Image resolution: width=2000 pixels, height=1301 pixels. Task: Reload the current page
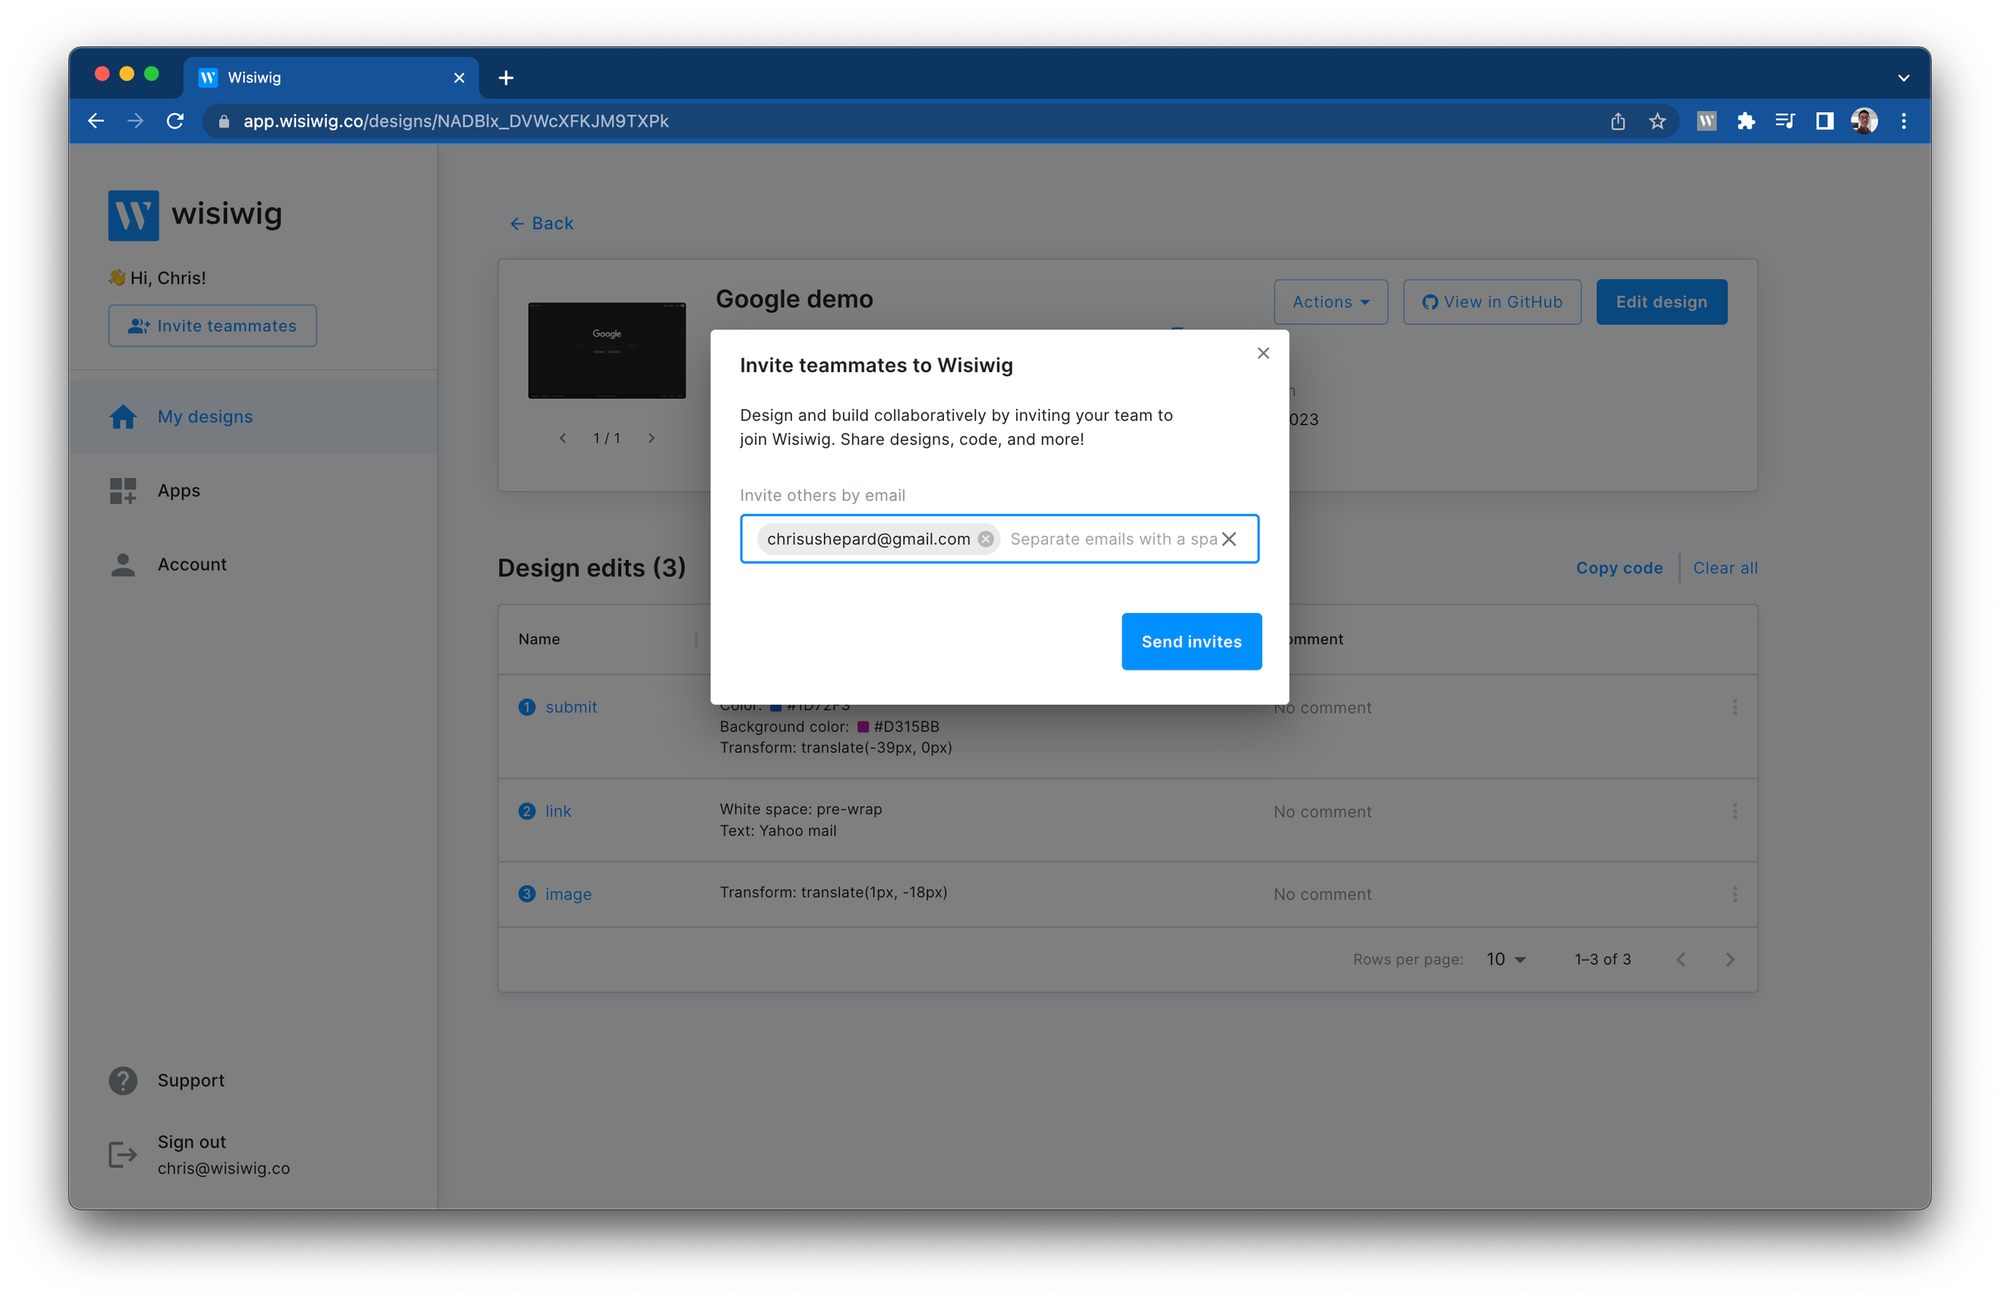pyautogui.click(x=175, y=121)
